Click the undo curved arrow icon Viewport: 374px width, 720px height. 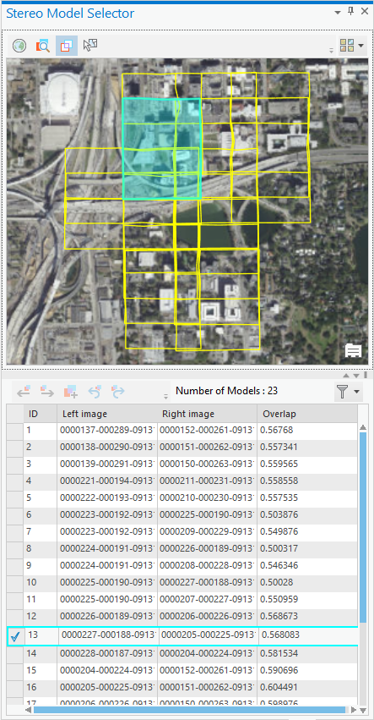[95, 391]
